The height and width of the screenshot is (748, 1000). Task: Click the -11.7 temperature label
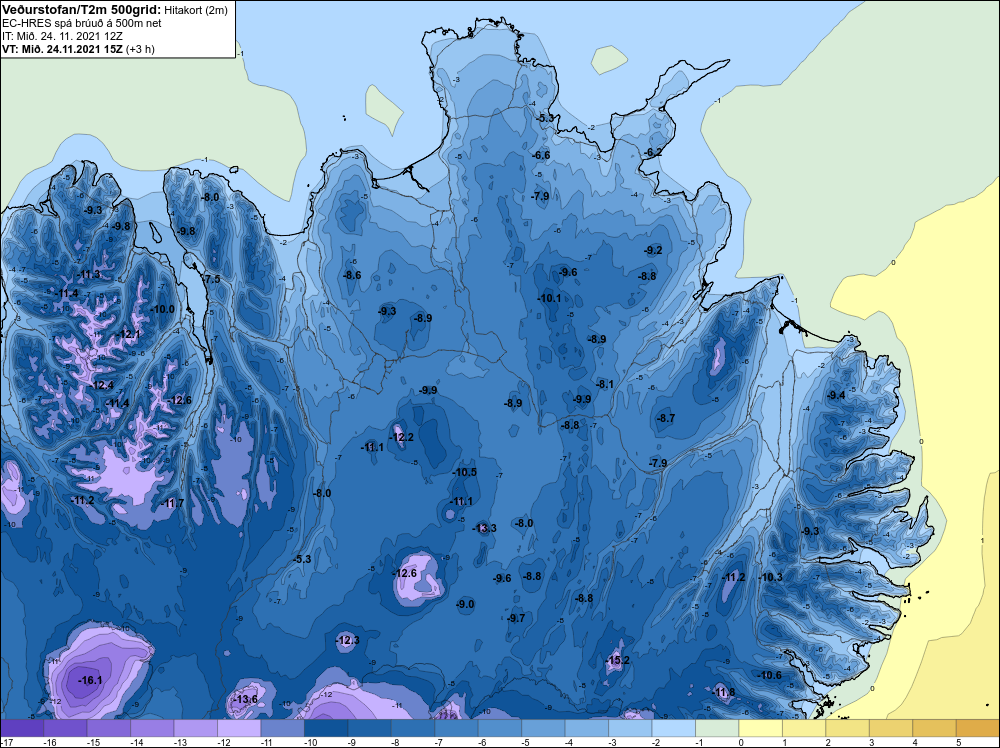[x=172, y=503]
